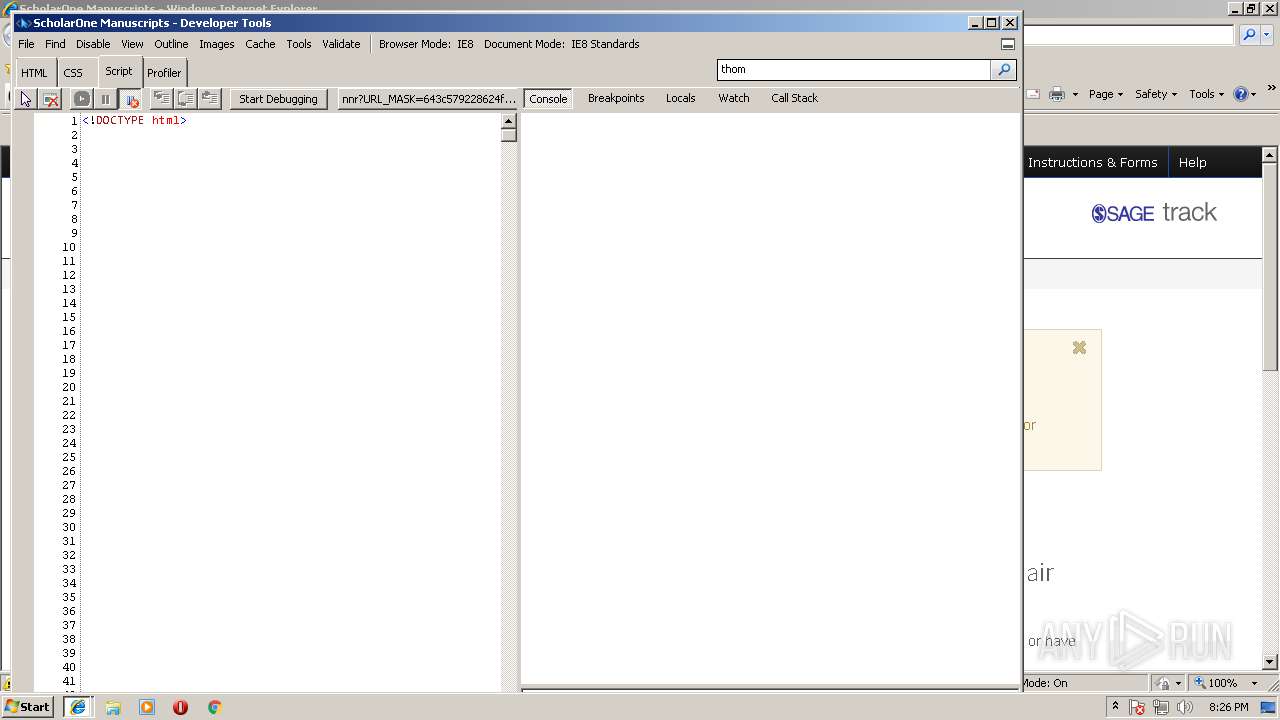Switch to the Call Stack pane

pyautogui.click(x=794, y=98)
